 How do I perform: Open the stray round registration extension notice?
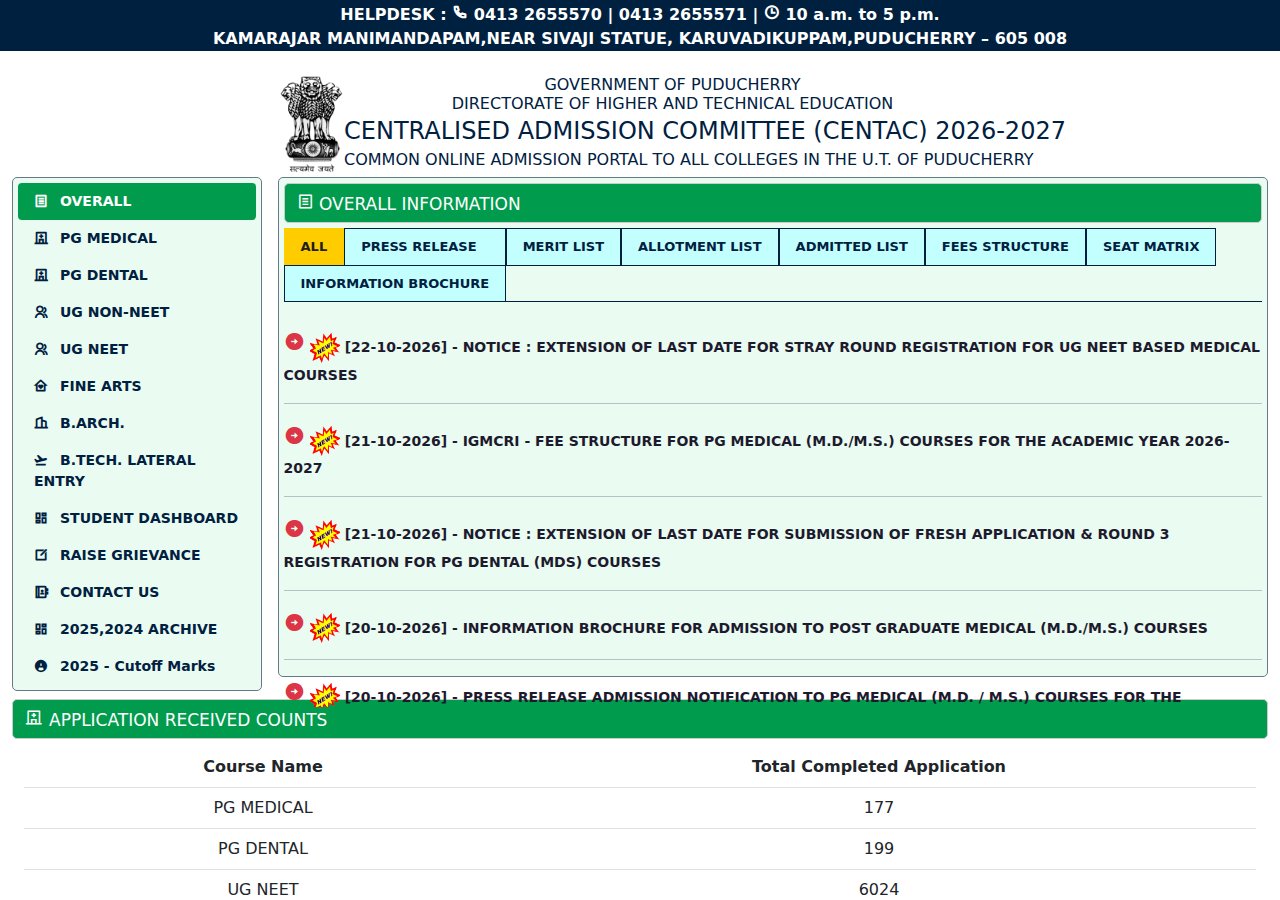tap(772, 361)
